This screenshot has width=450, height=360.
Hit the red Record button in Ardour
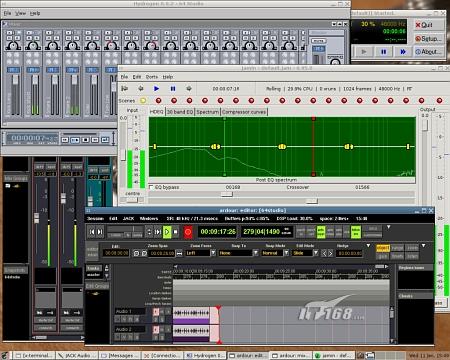pos(188,232)
